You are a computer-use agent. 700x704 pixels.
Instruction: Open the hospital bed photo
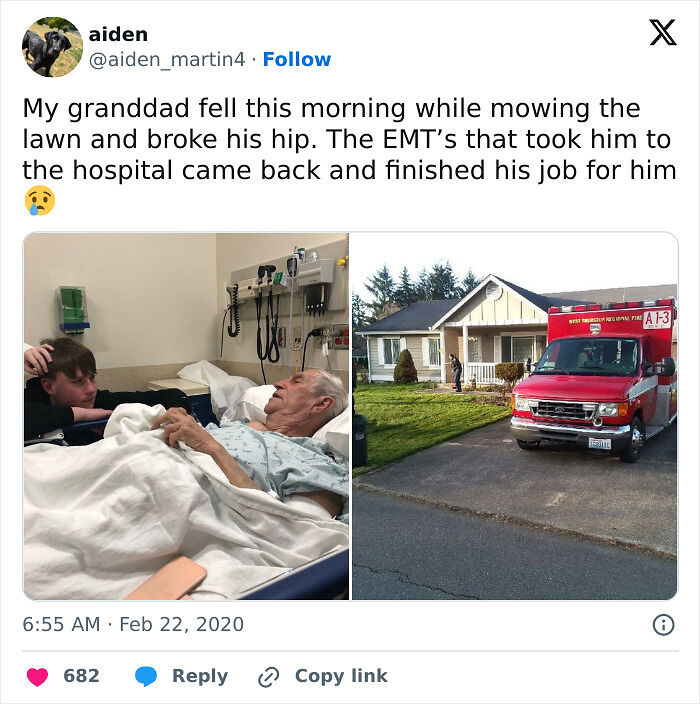point(186,416)
